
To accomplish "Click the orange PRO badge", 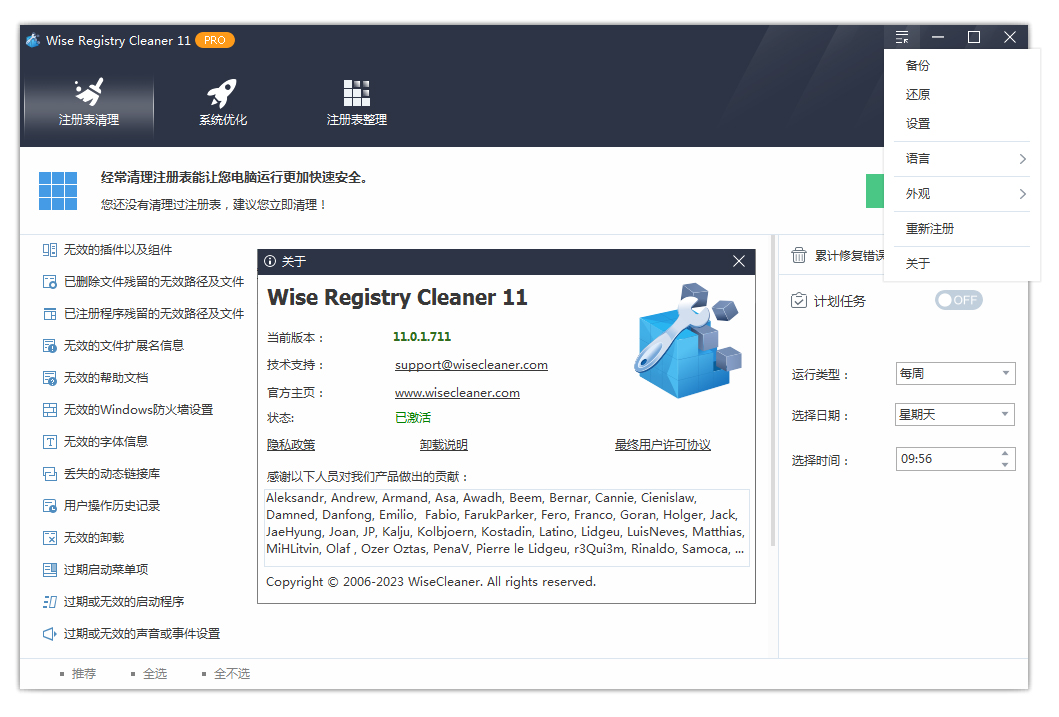I will point(215,41).
